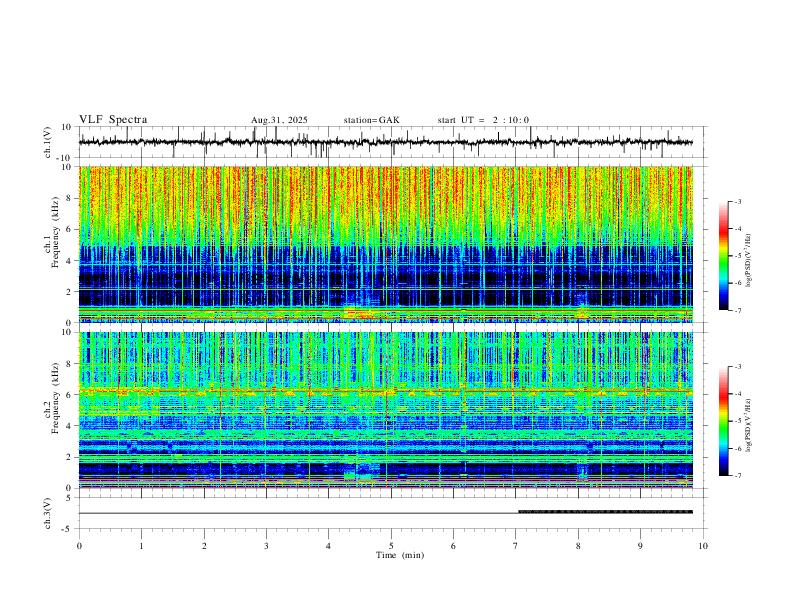Click the "station=GAK" header label
Image resolution: width=792 pixels, height=612 pixels.
[371, 120]
